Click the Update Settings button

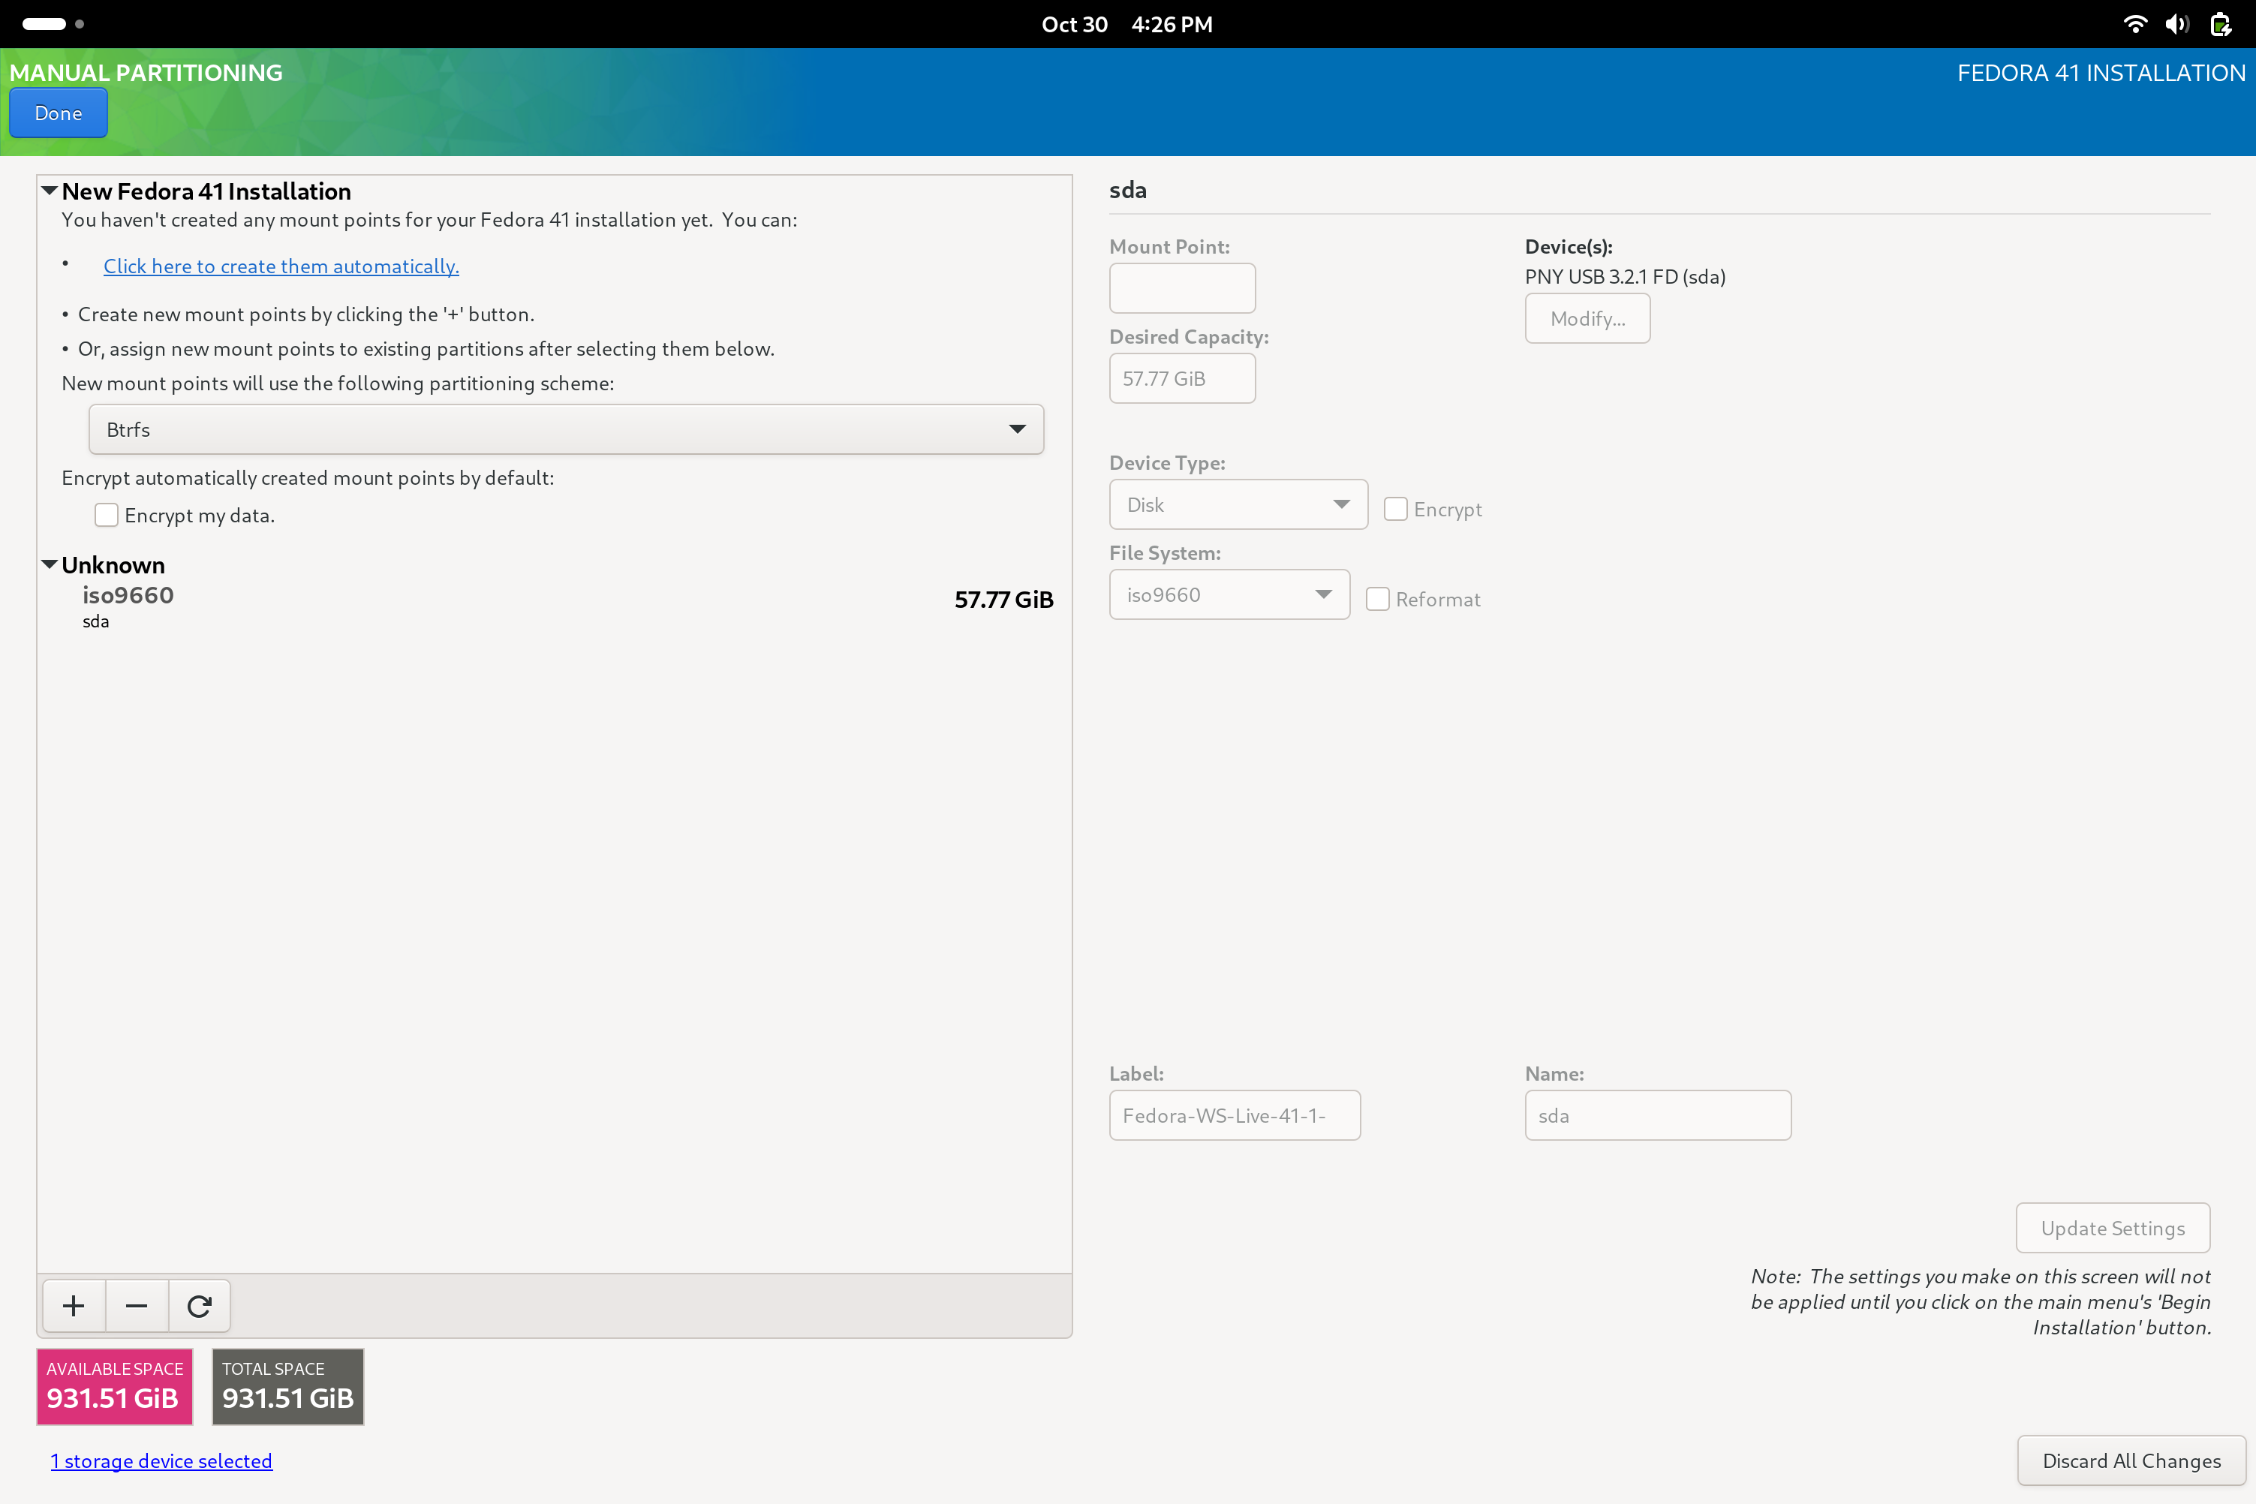(x=2112, y=1228)
